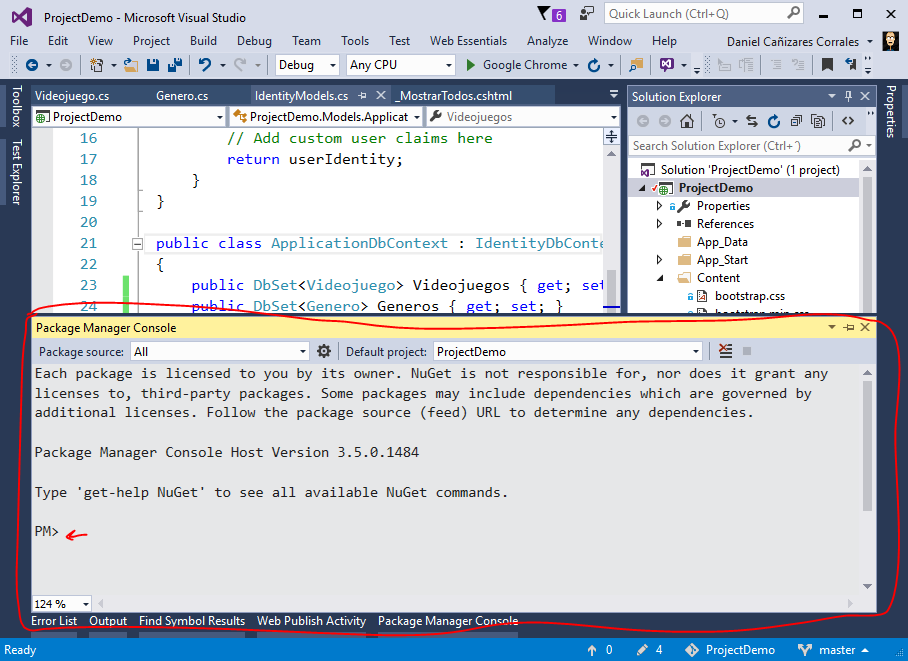Open the Default project dropdown
The height and width of the screenshot is (661, 908).
click(568, 352)
